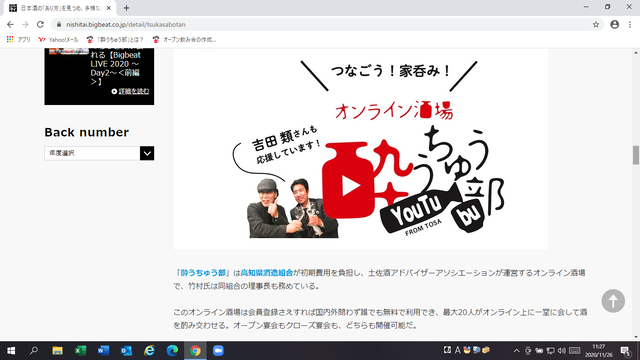The height and width of the screenshot is (360, 640).
Task: Click the scroll-to-top arrow button
Action: point(613,301)
